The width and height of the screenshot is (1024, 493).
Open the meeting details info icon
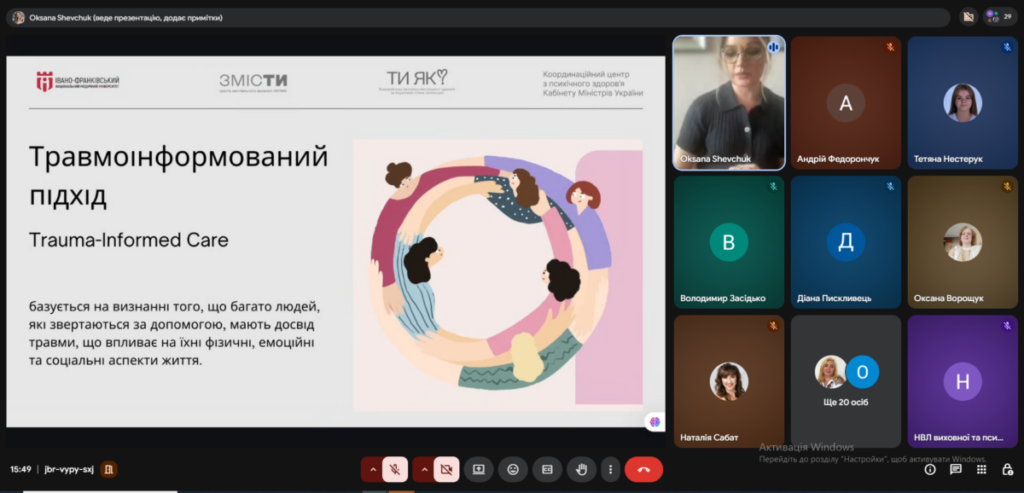point(930,469)
